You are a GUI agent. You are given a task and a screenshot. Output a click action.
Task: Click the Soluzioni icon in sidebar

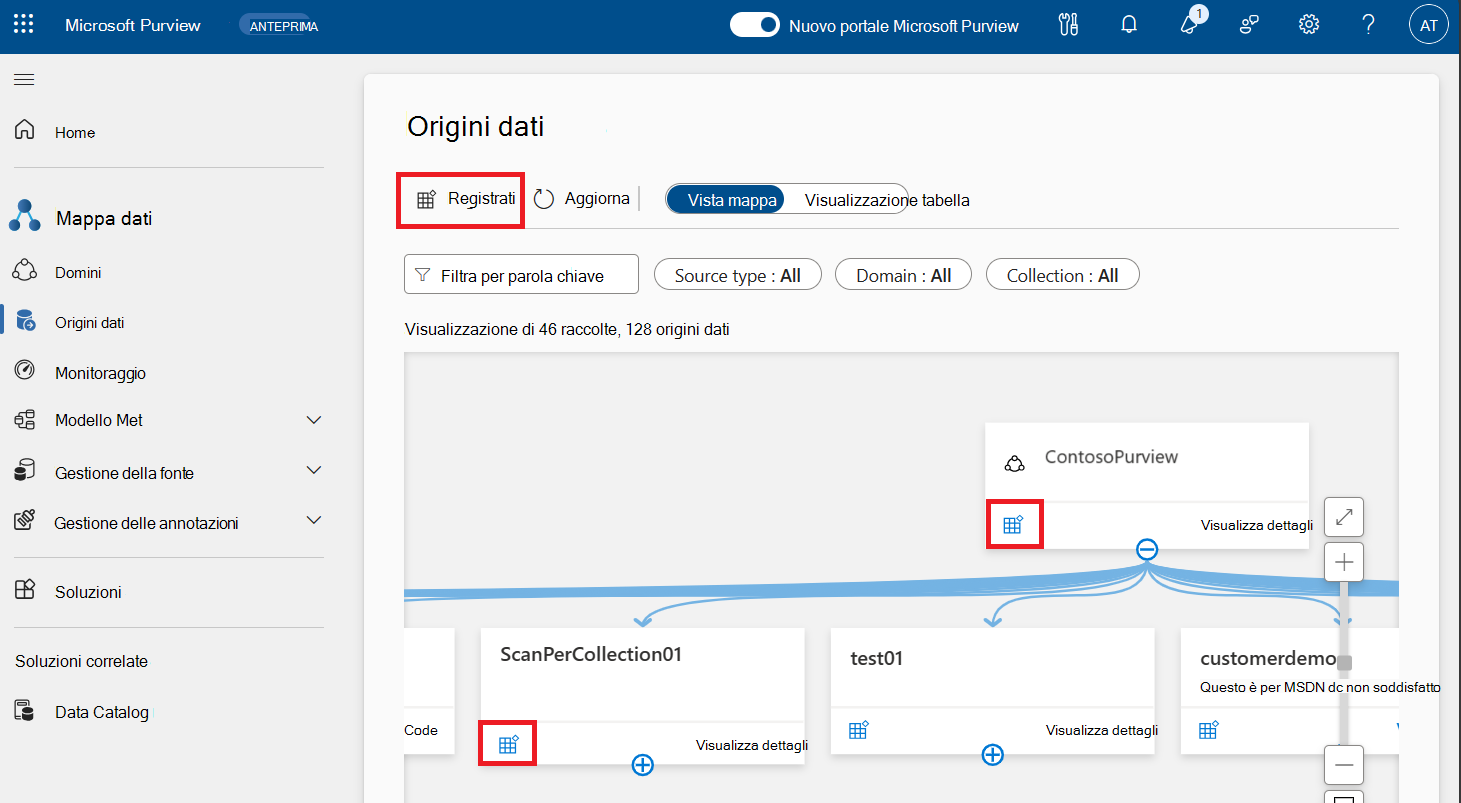(25, 590)
